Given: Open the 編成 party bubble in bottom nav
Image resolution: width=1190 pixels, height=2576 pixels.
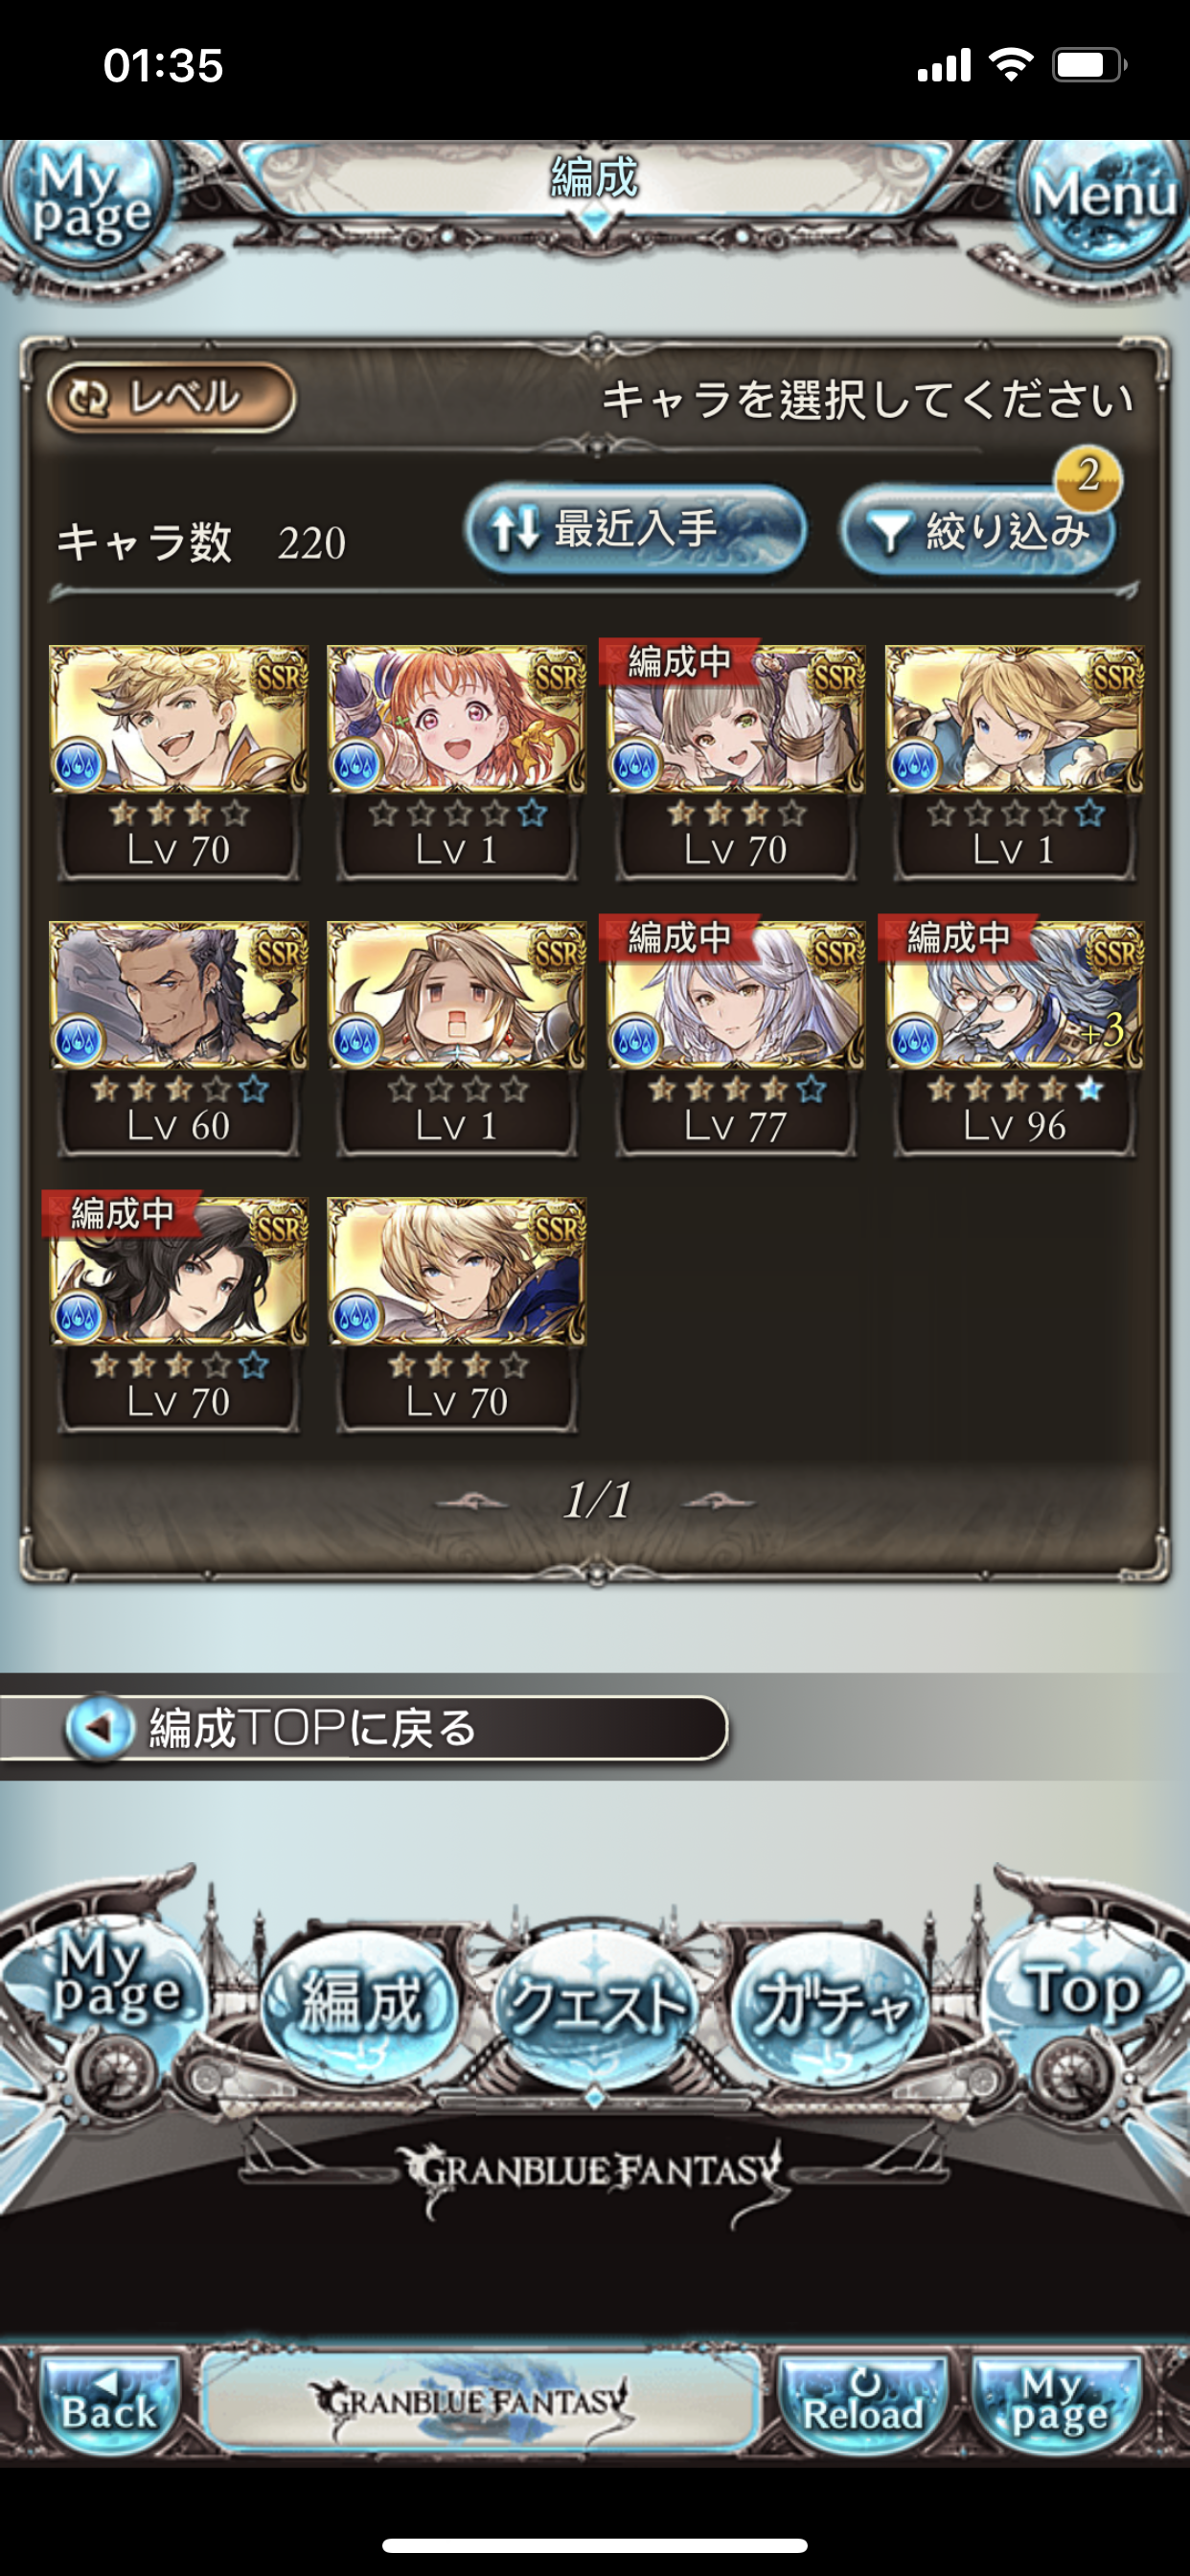Looking at the screenshot, I should (x=358, y=2003).
